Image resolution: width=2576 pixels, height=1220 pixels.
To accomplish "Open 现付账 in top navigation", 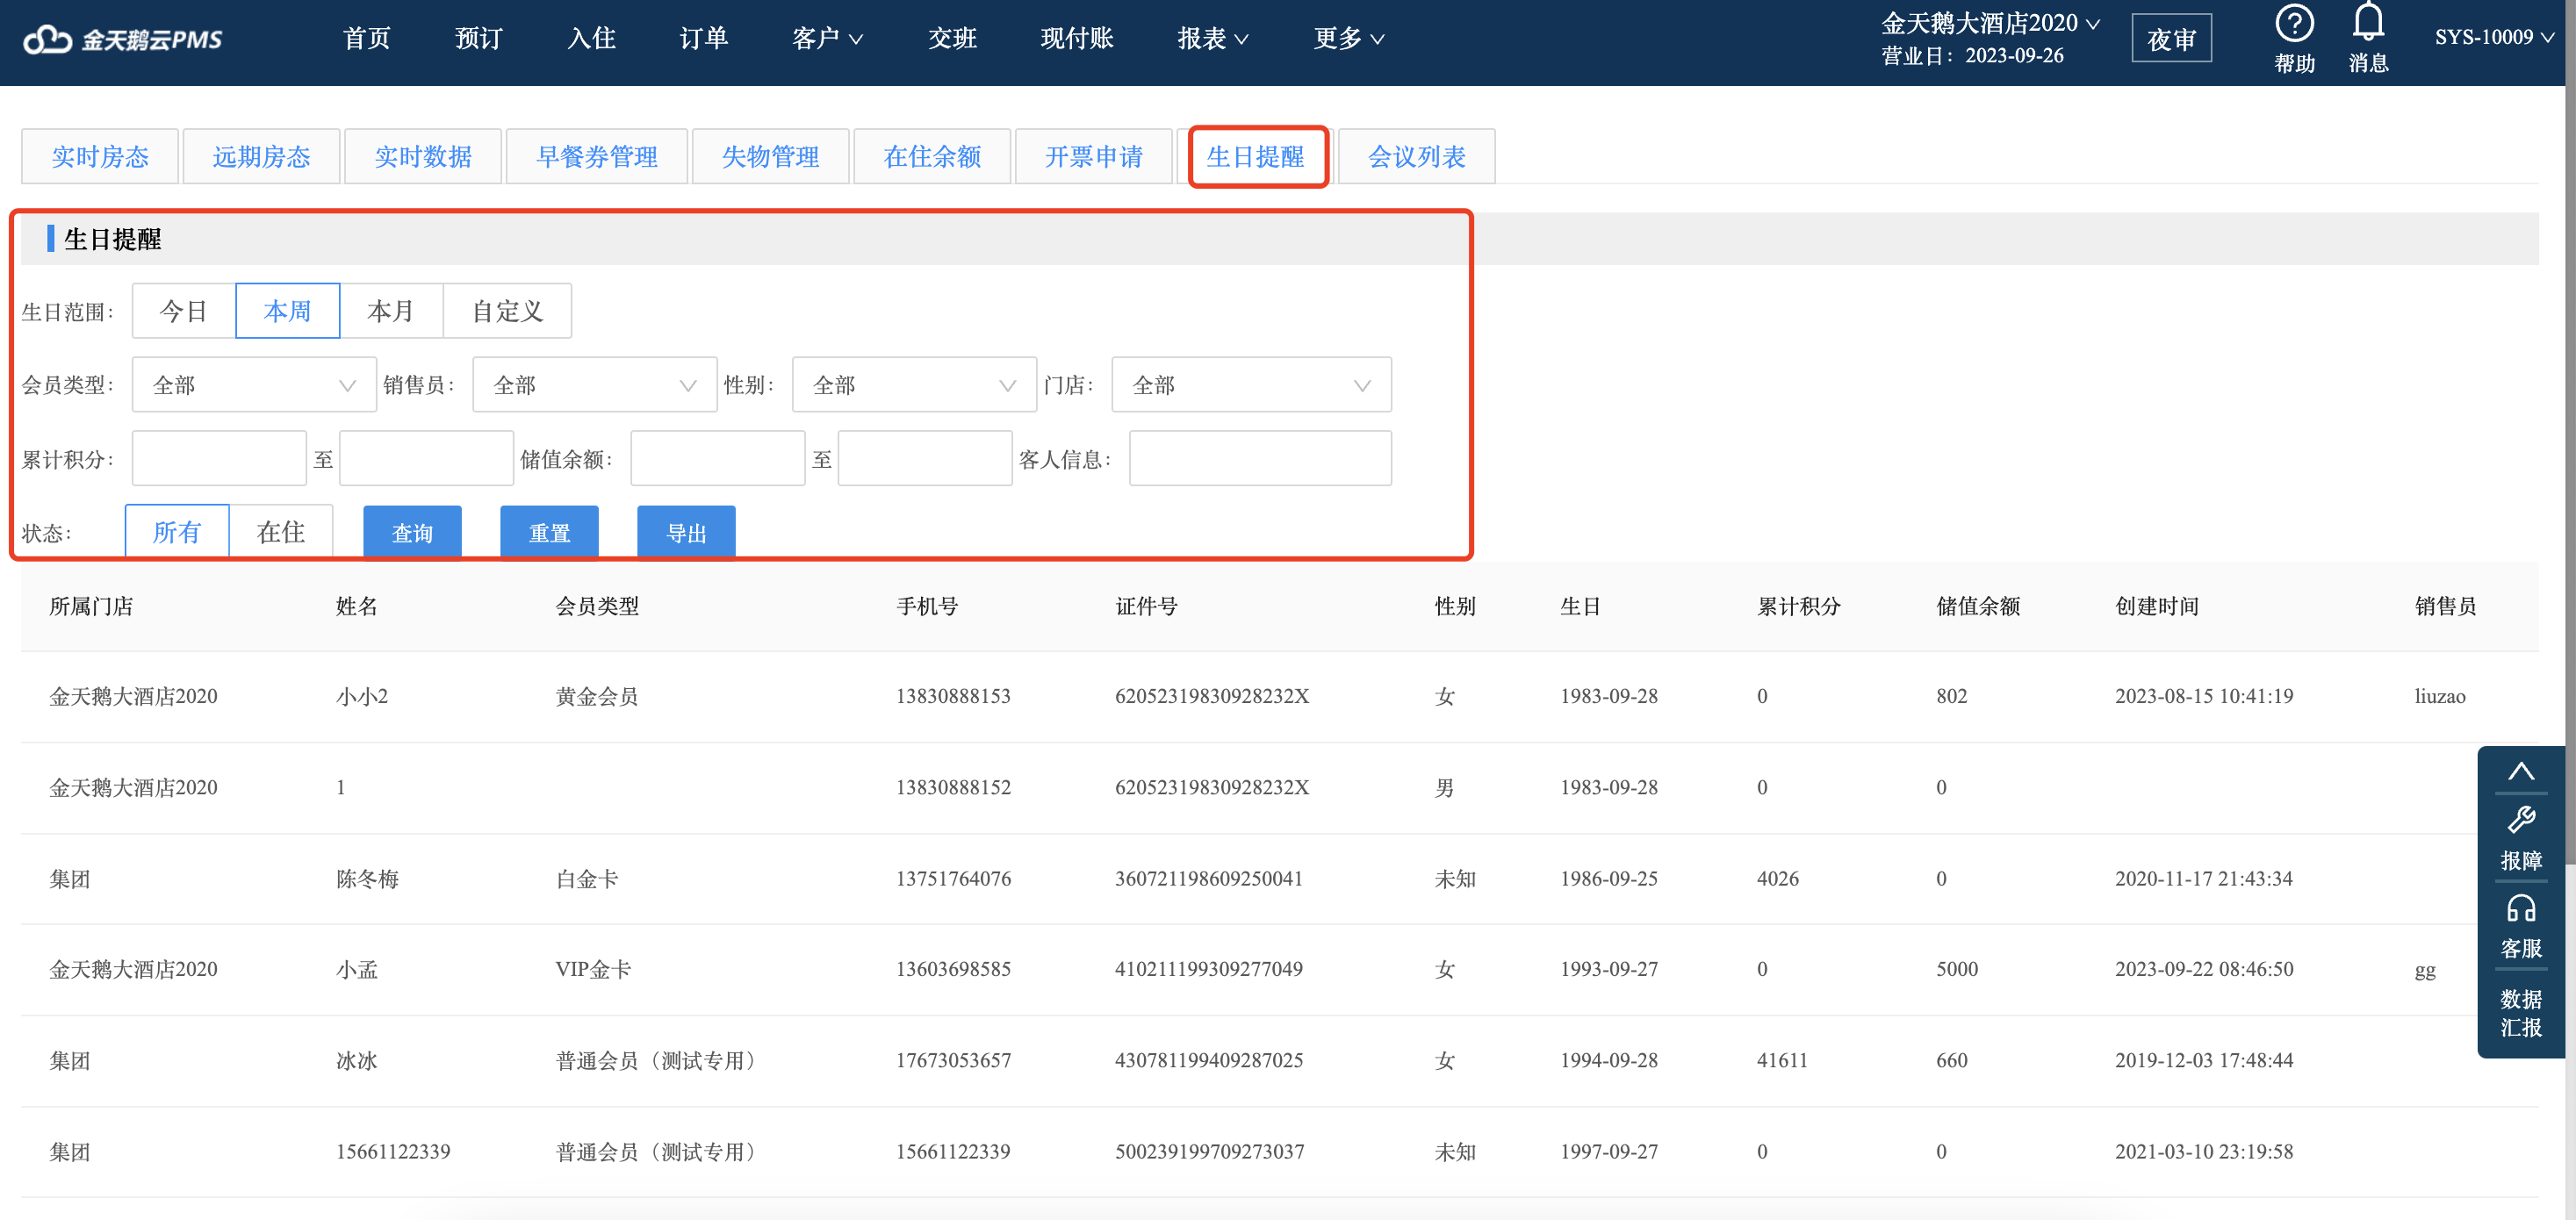I will click(1076, 39).
